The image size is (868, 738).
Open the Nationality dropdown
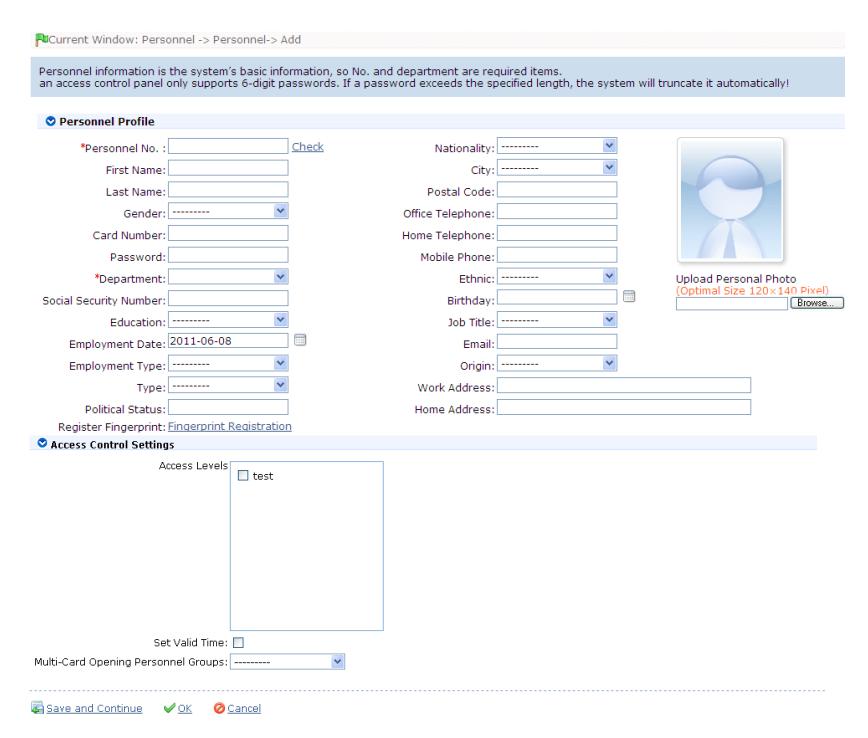tap(557, 146)
